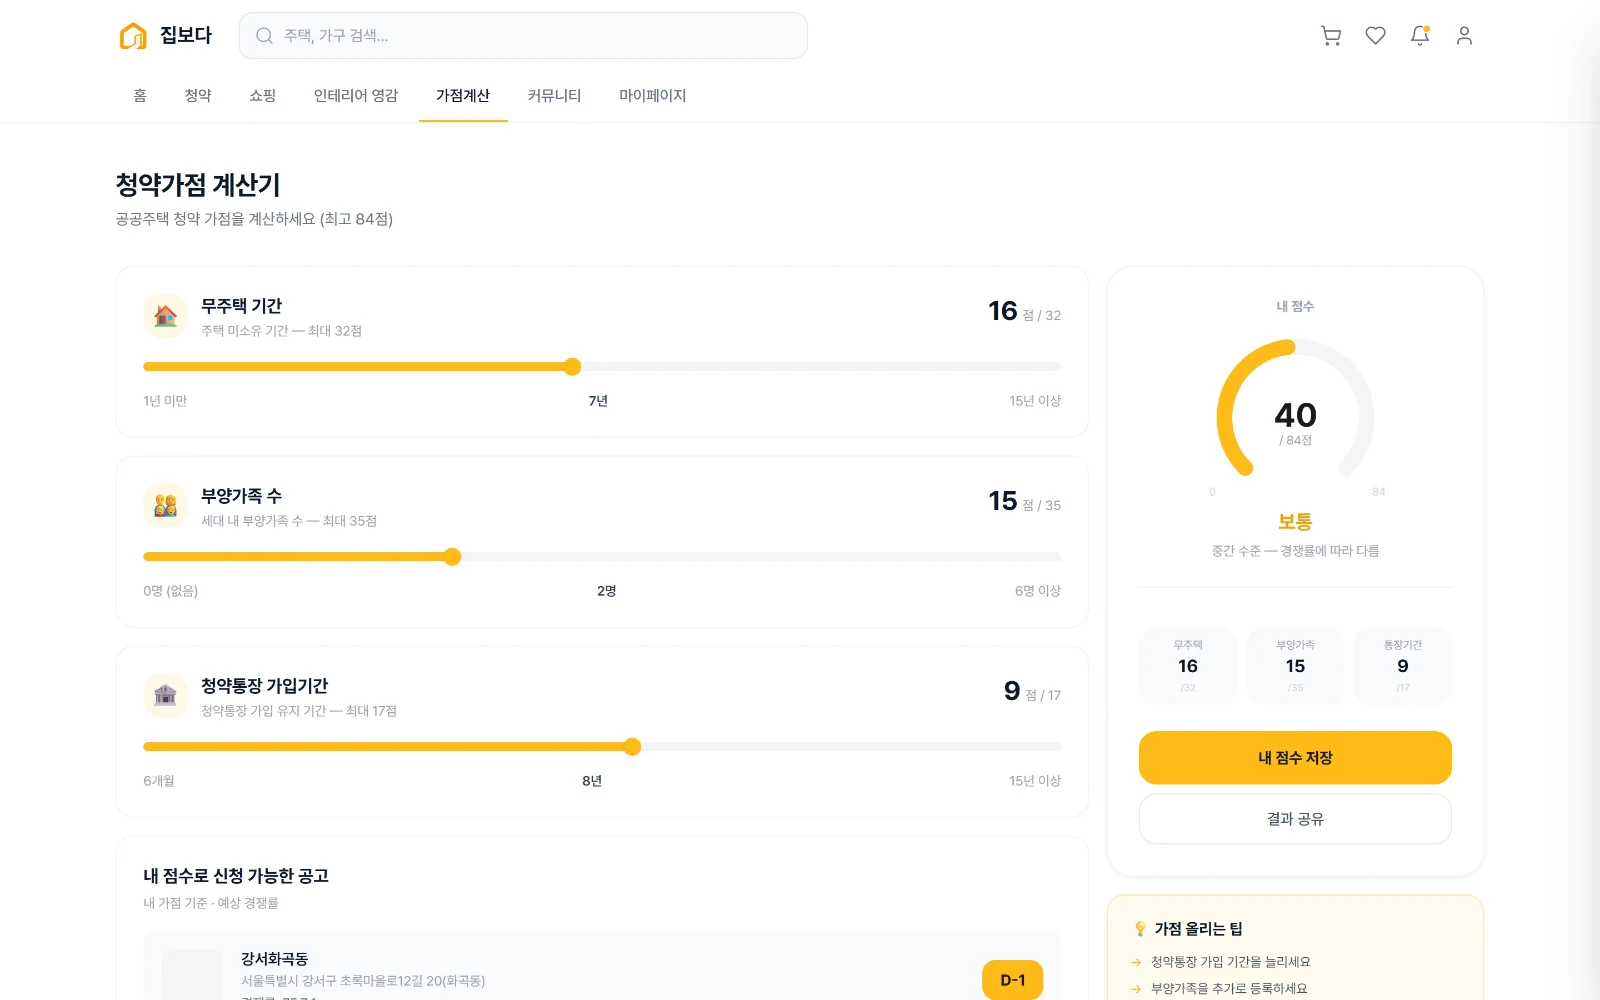The image size is (1600, 1000).
Task: Click the search magnifier icon
Action: tap(264, 36)
